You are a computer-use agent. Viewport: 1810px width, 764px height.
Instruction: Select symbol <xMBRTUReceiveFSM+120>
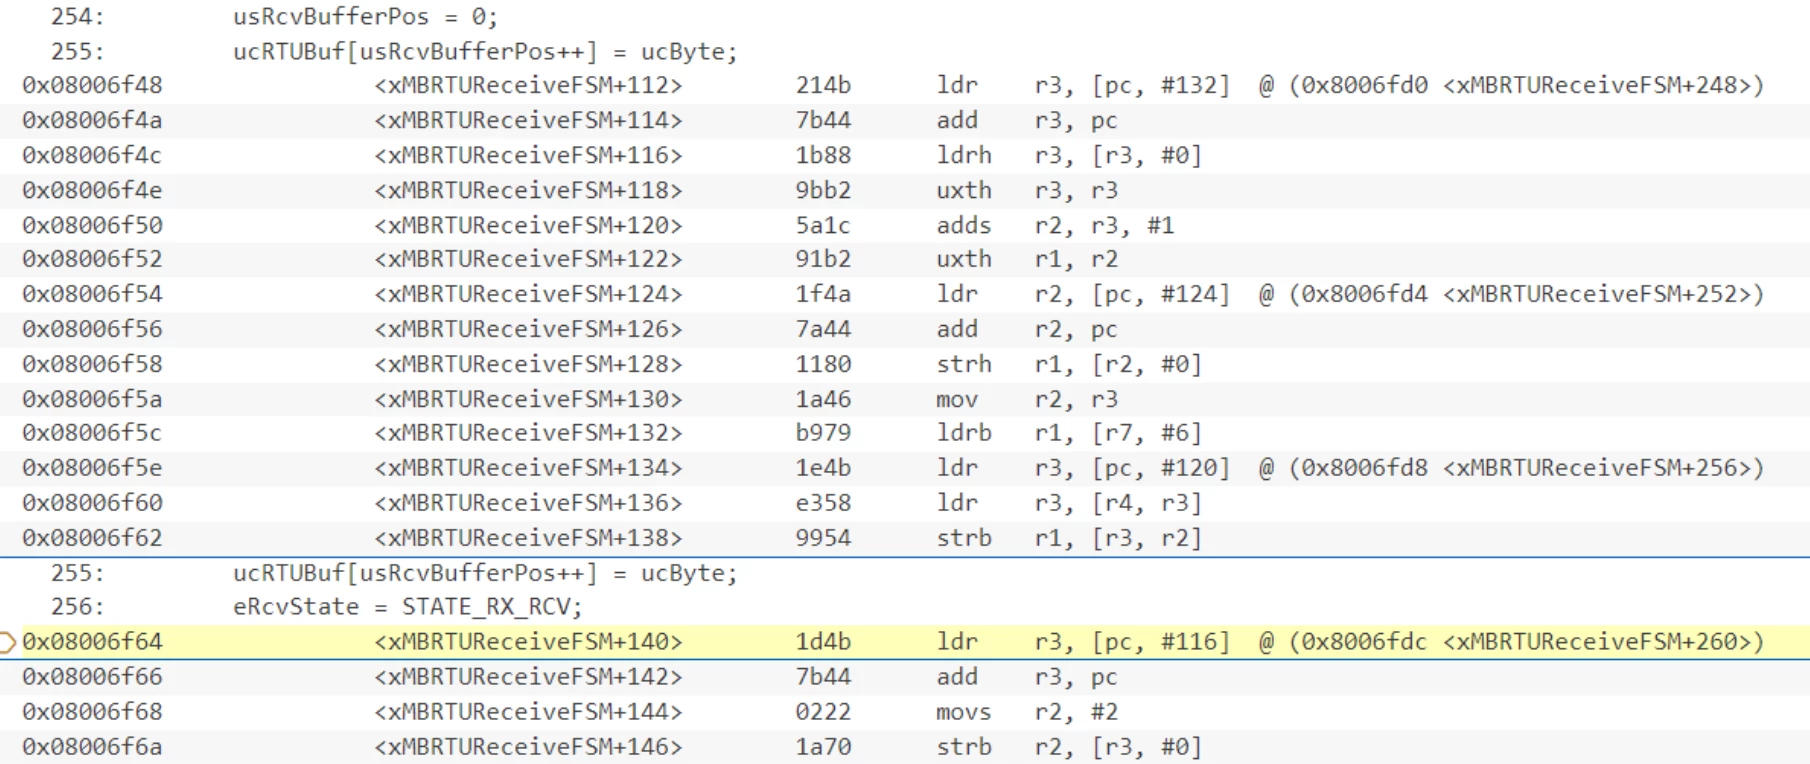click(528, 226)
